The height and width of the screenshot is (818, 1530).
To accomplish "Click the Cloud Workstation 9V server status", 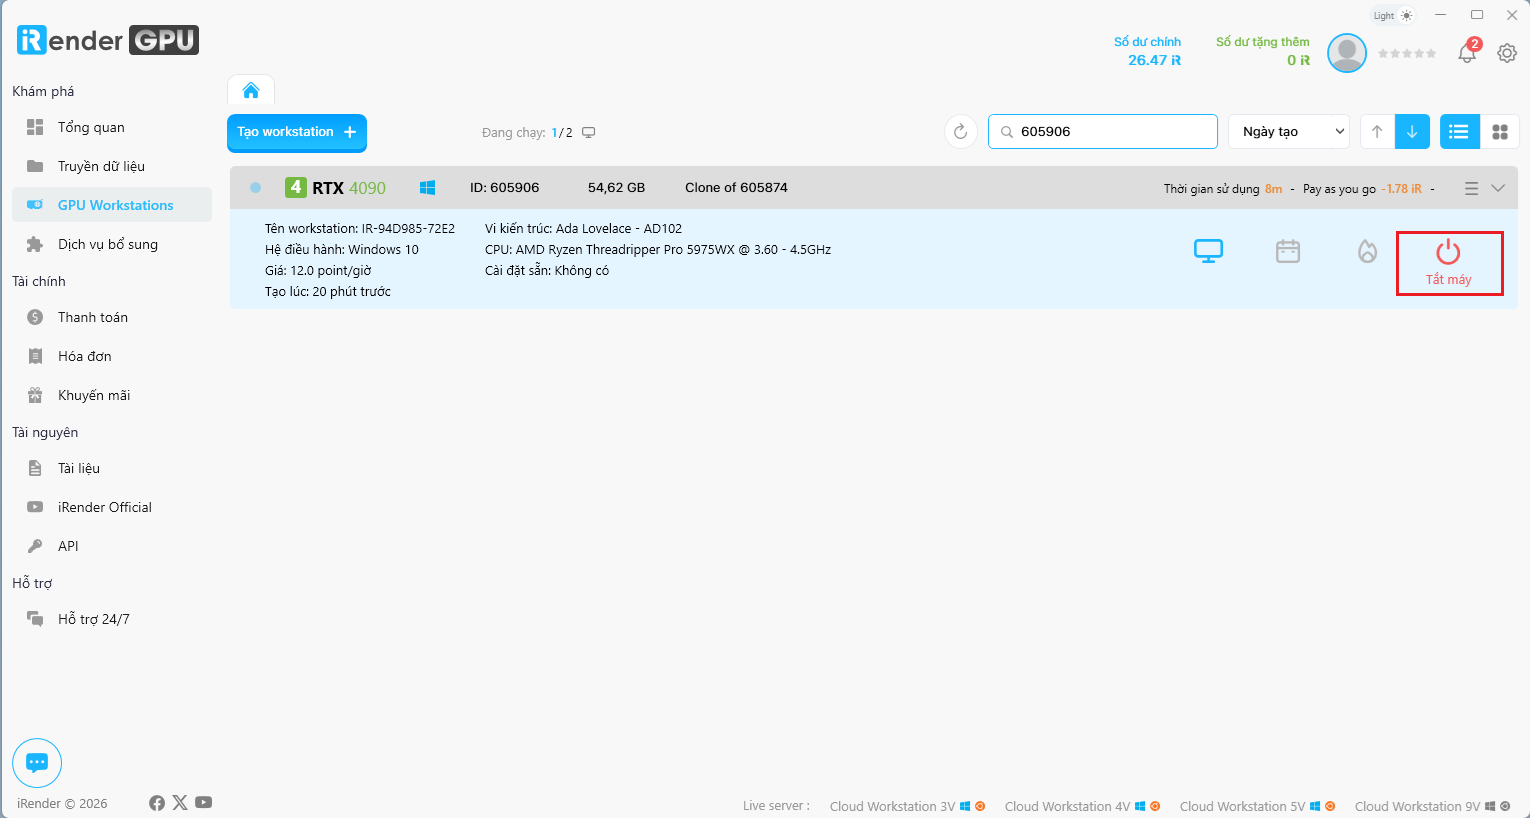I will (x=1432, y=806).
